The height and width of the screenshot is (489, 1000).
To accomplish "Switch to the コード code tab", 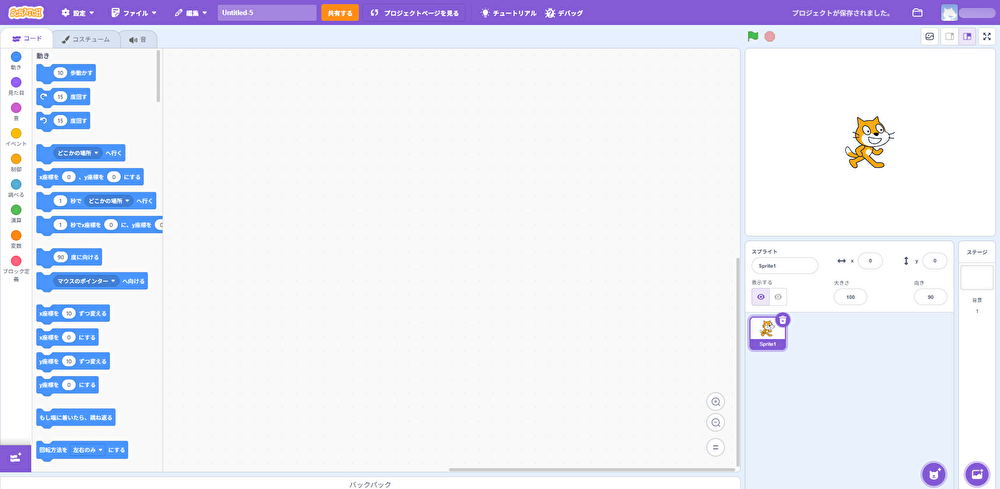I will tap(27, 39).
